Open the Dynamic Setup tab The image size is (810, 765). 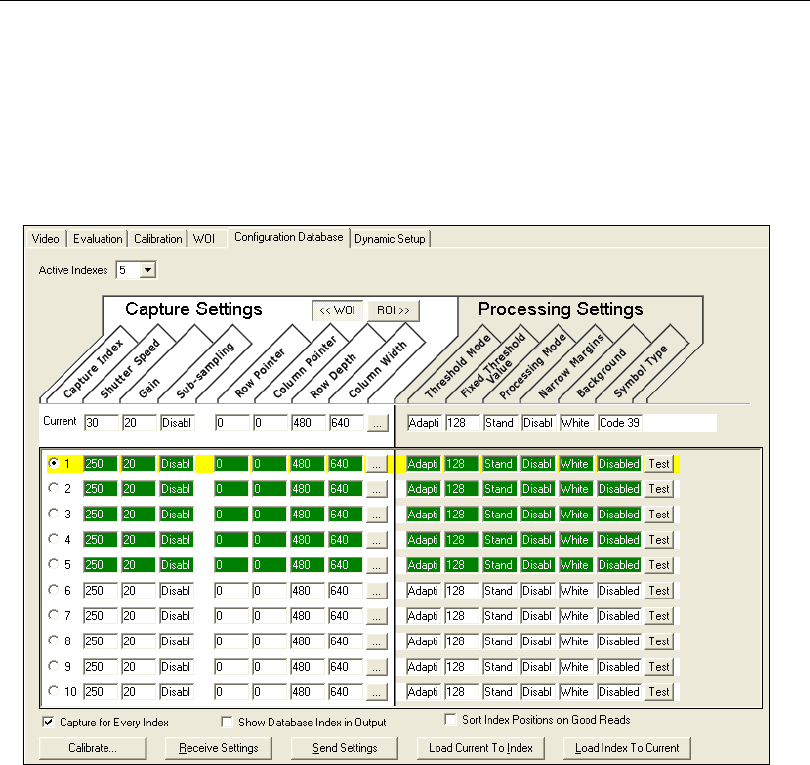[390, 239]
